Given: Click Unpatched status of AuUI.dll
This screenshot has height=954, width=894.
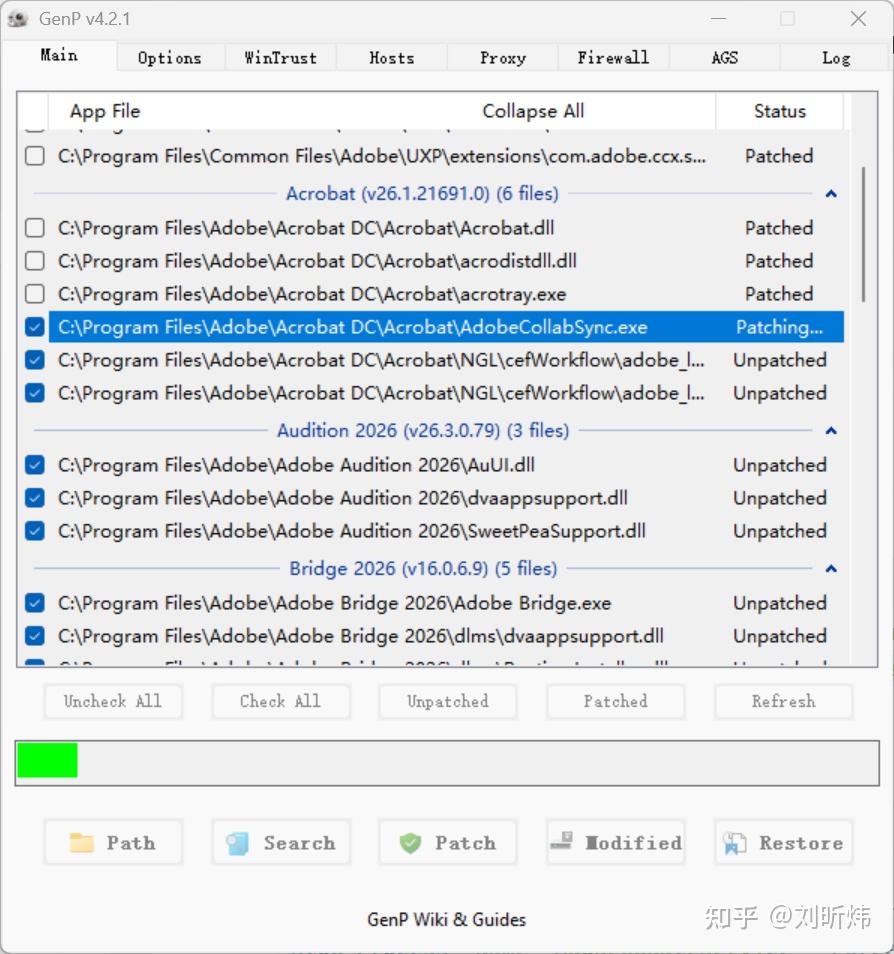Looking at the screenshot, I should pyautogui.click(x=780, y=465).
